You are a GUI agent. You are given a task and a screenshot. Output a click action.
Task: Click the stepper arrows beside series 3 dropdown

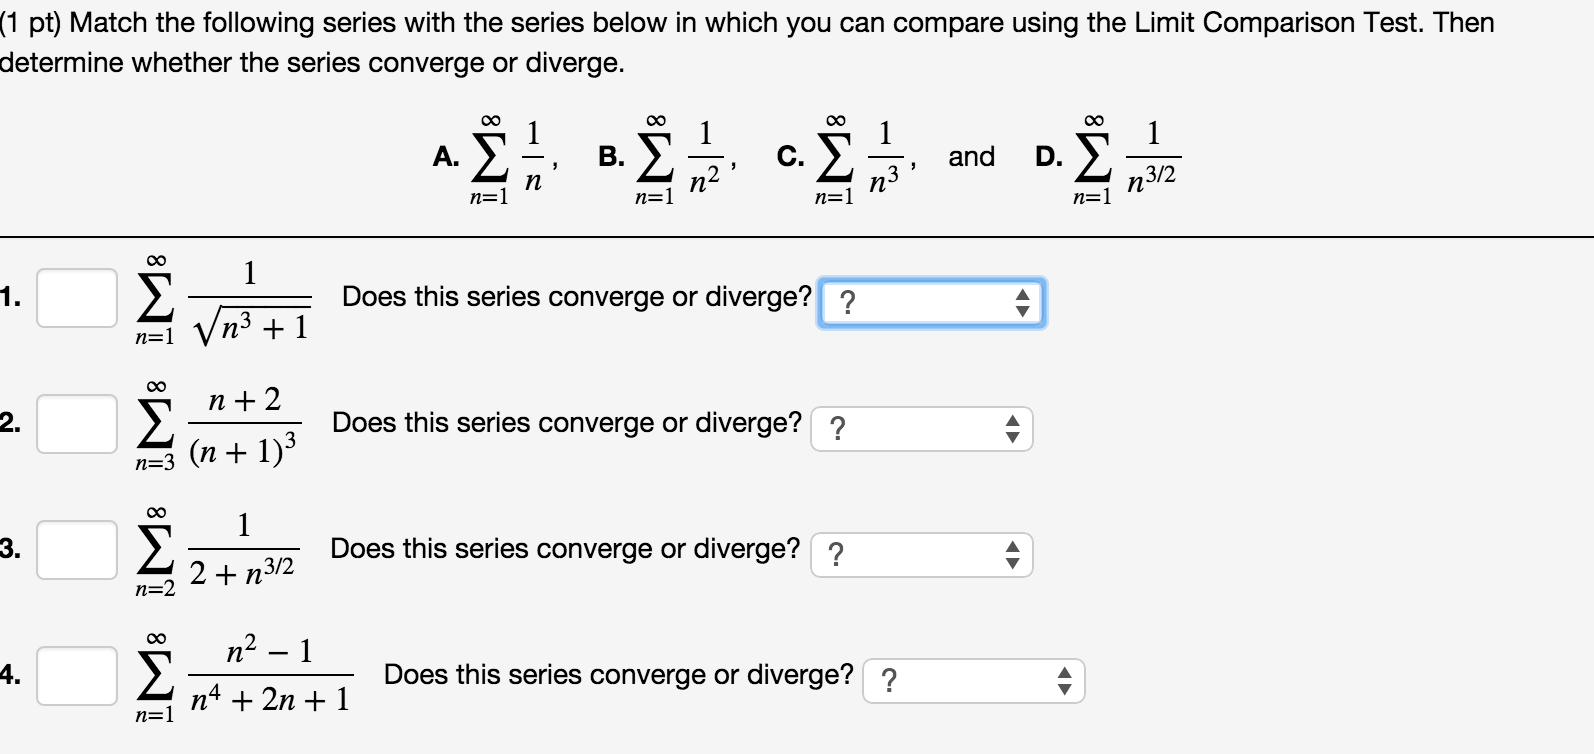pyautogui.click(x=1013, y=555)
